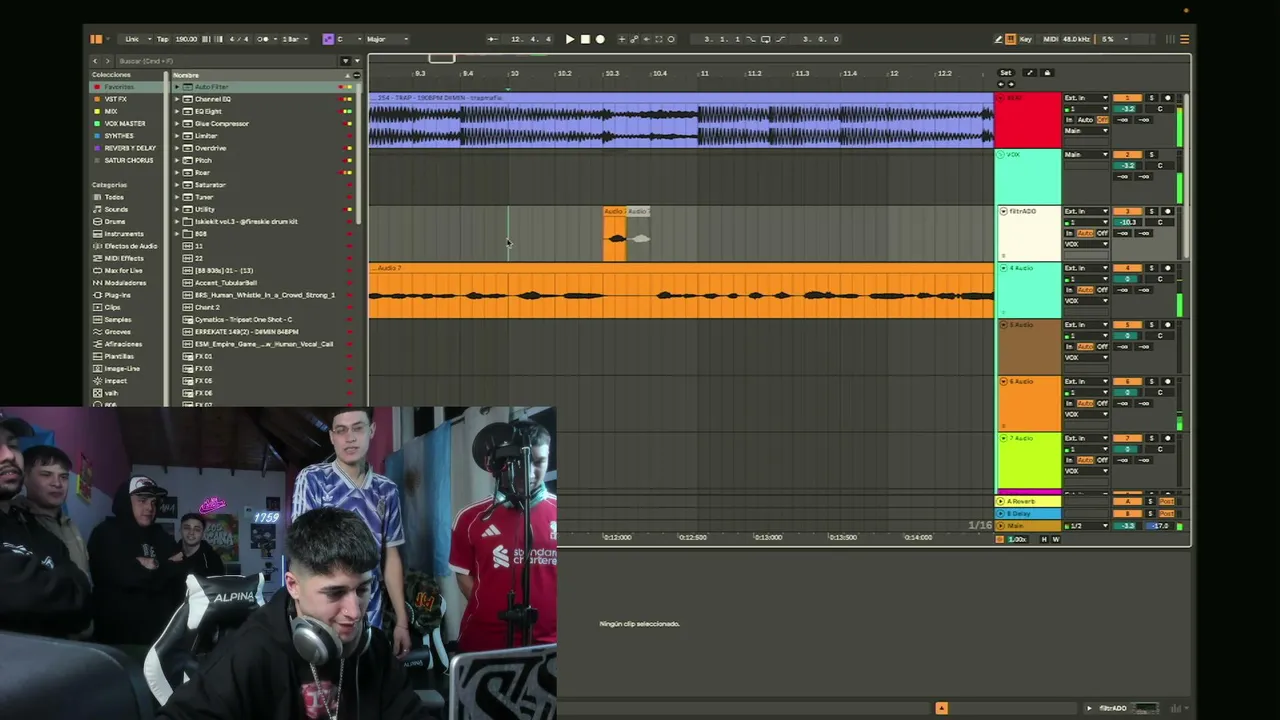This screenshot has width=1280, height=720.
Task: Click the Tap tempo button
Action: click(162, 39)
